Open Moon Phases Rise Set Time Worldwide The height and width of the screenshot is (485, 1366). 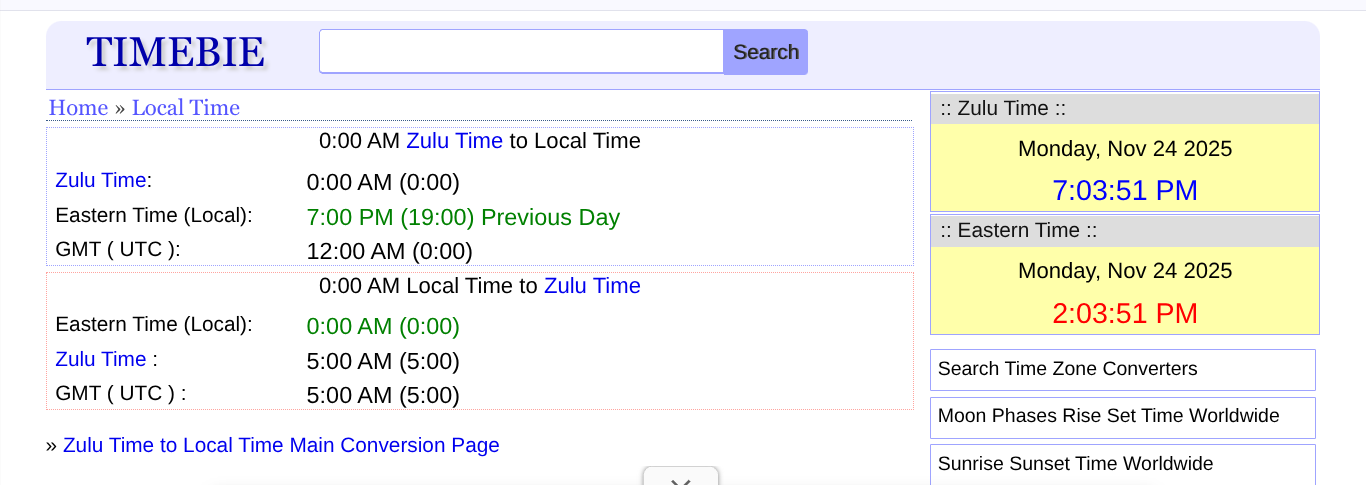click(x=1122, y=416)
